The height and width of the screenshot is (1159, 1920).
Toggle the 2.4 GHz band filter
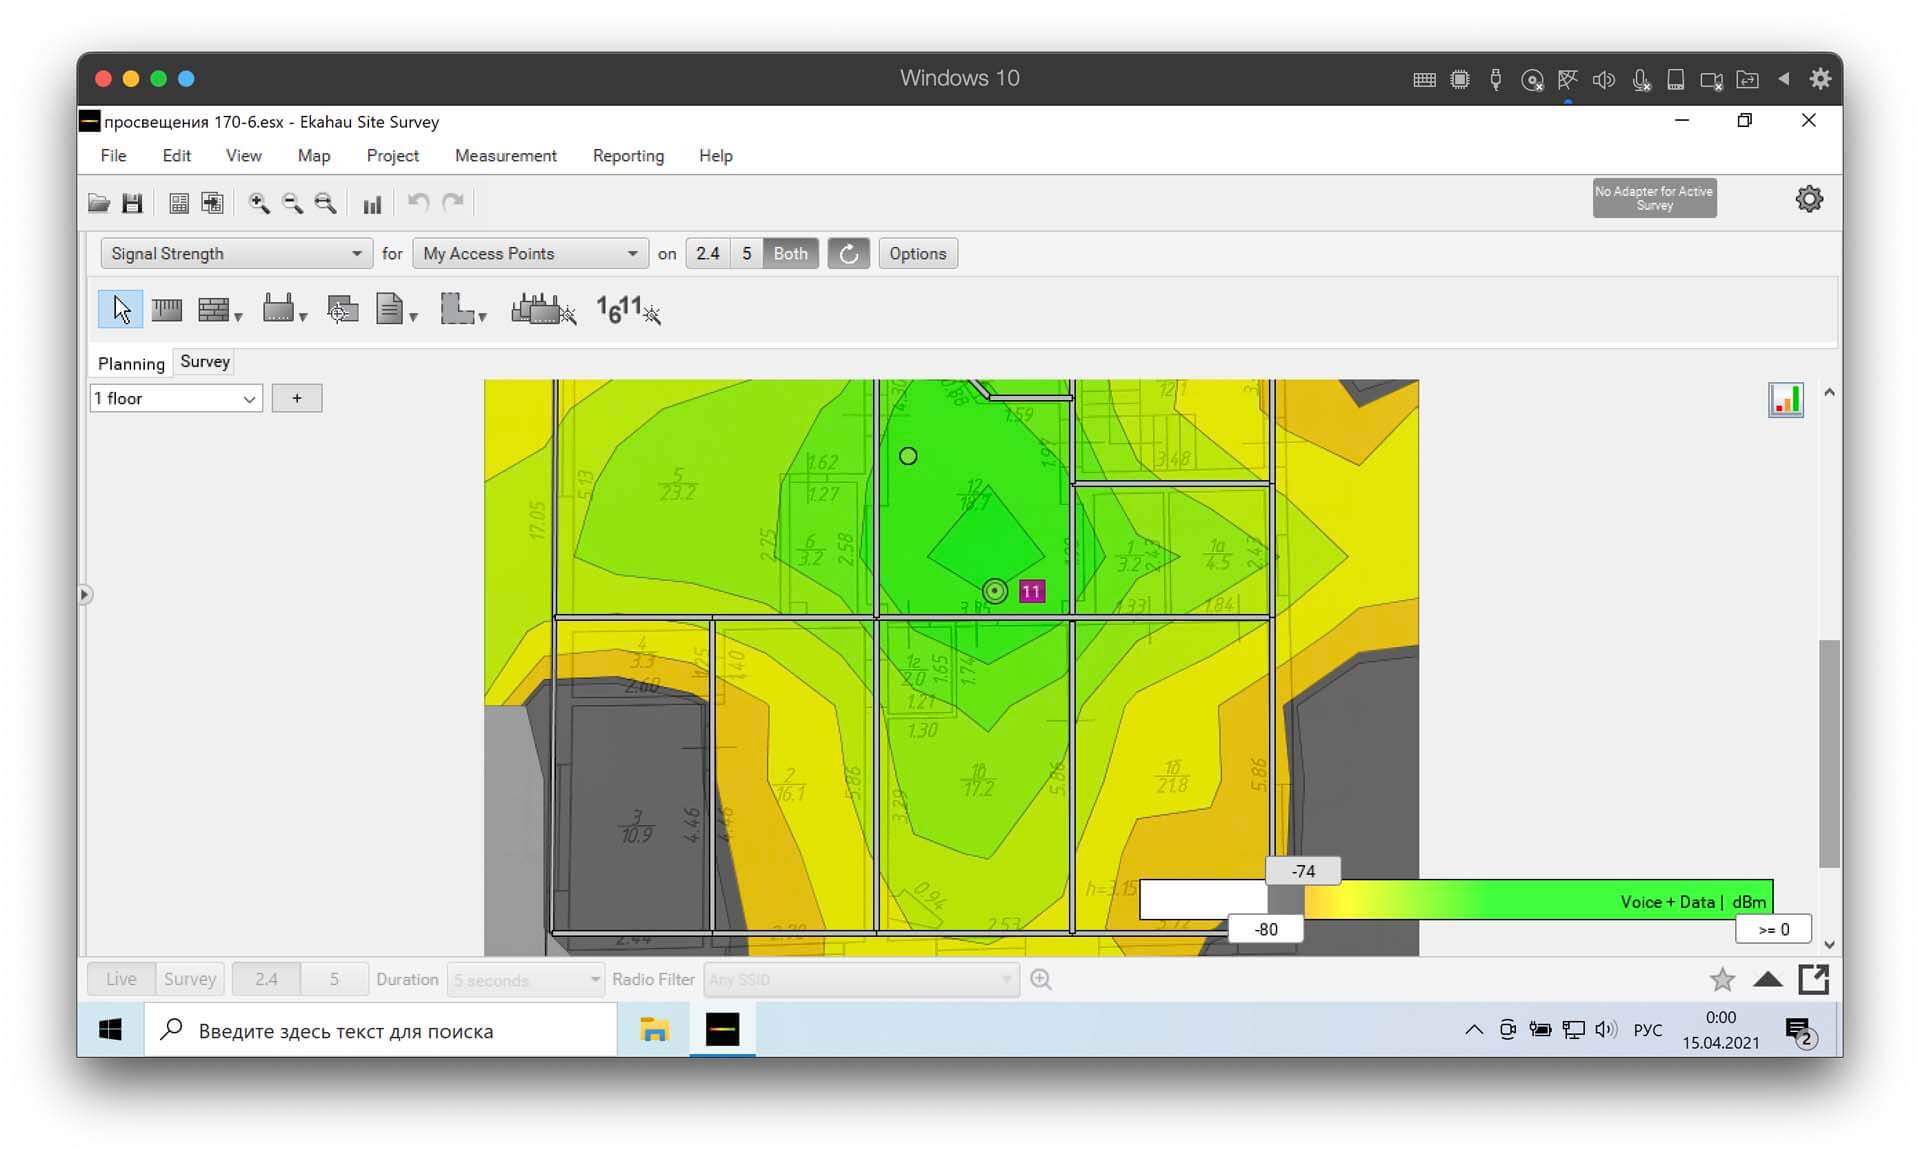tap(708, 254)
